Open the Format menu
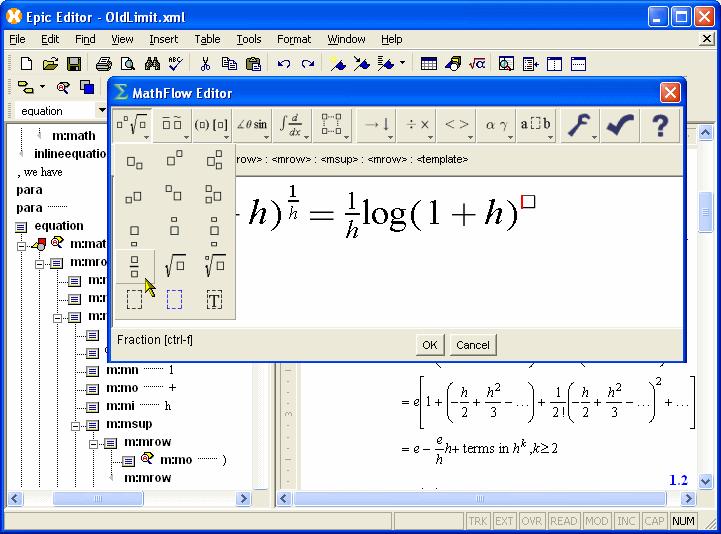The height and width of the screenshot is (534, 721). (x=294, y=39)
